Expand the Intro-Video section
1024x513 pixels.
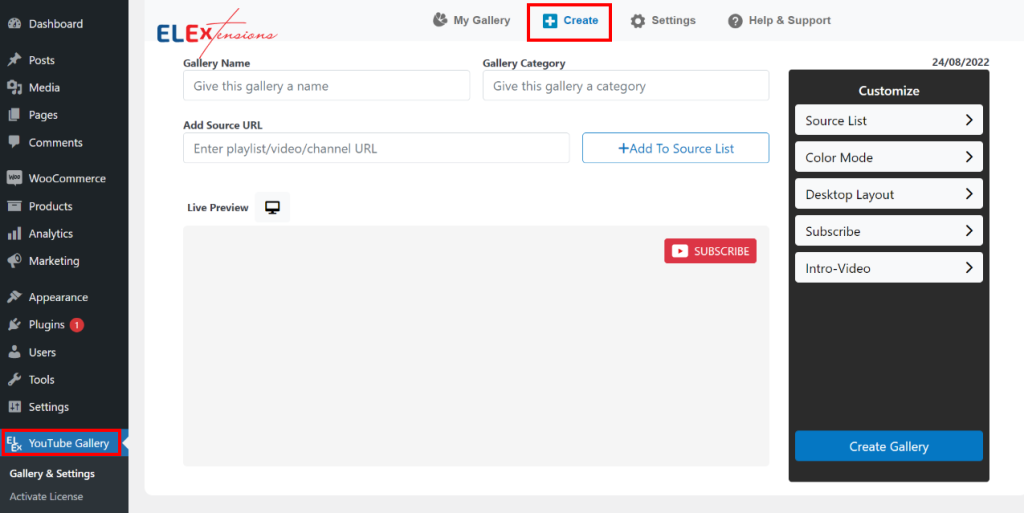(889, 268)
